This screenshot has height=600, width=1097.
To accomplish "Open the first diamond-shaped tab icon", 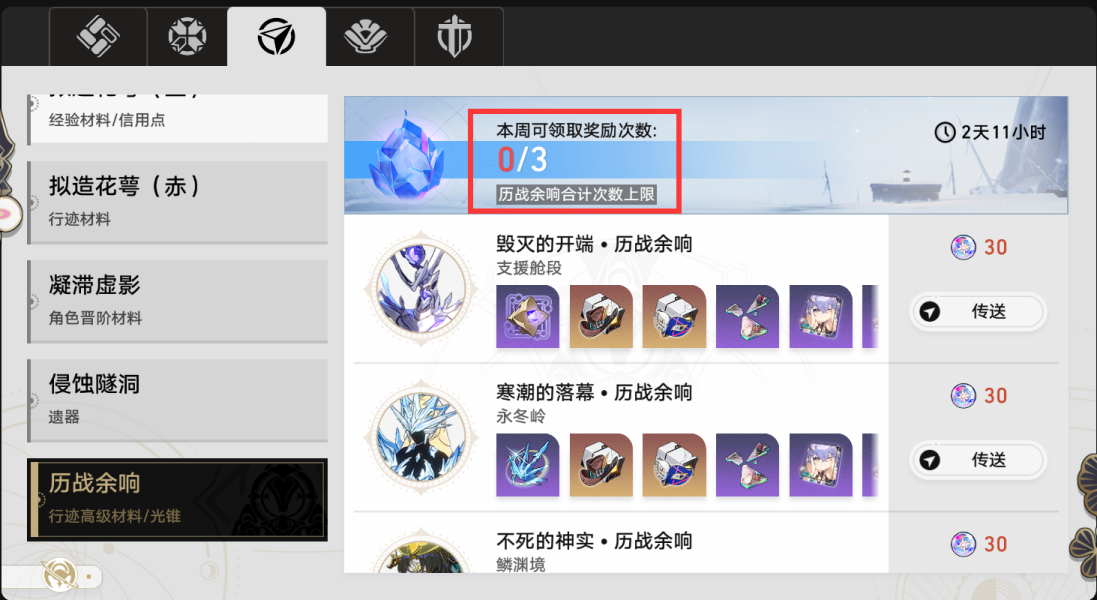I will 98,36.
